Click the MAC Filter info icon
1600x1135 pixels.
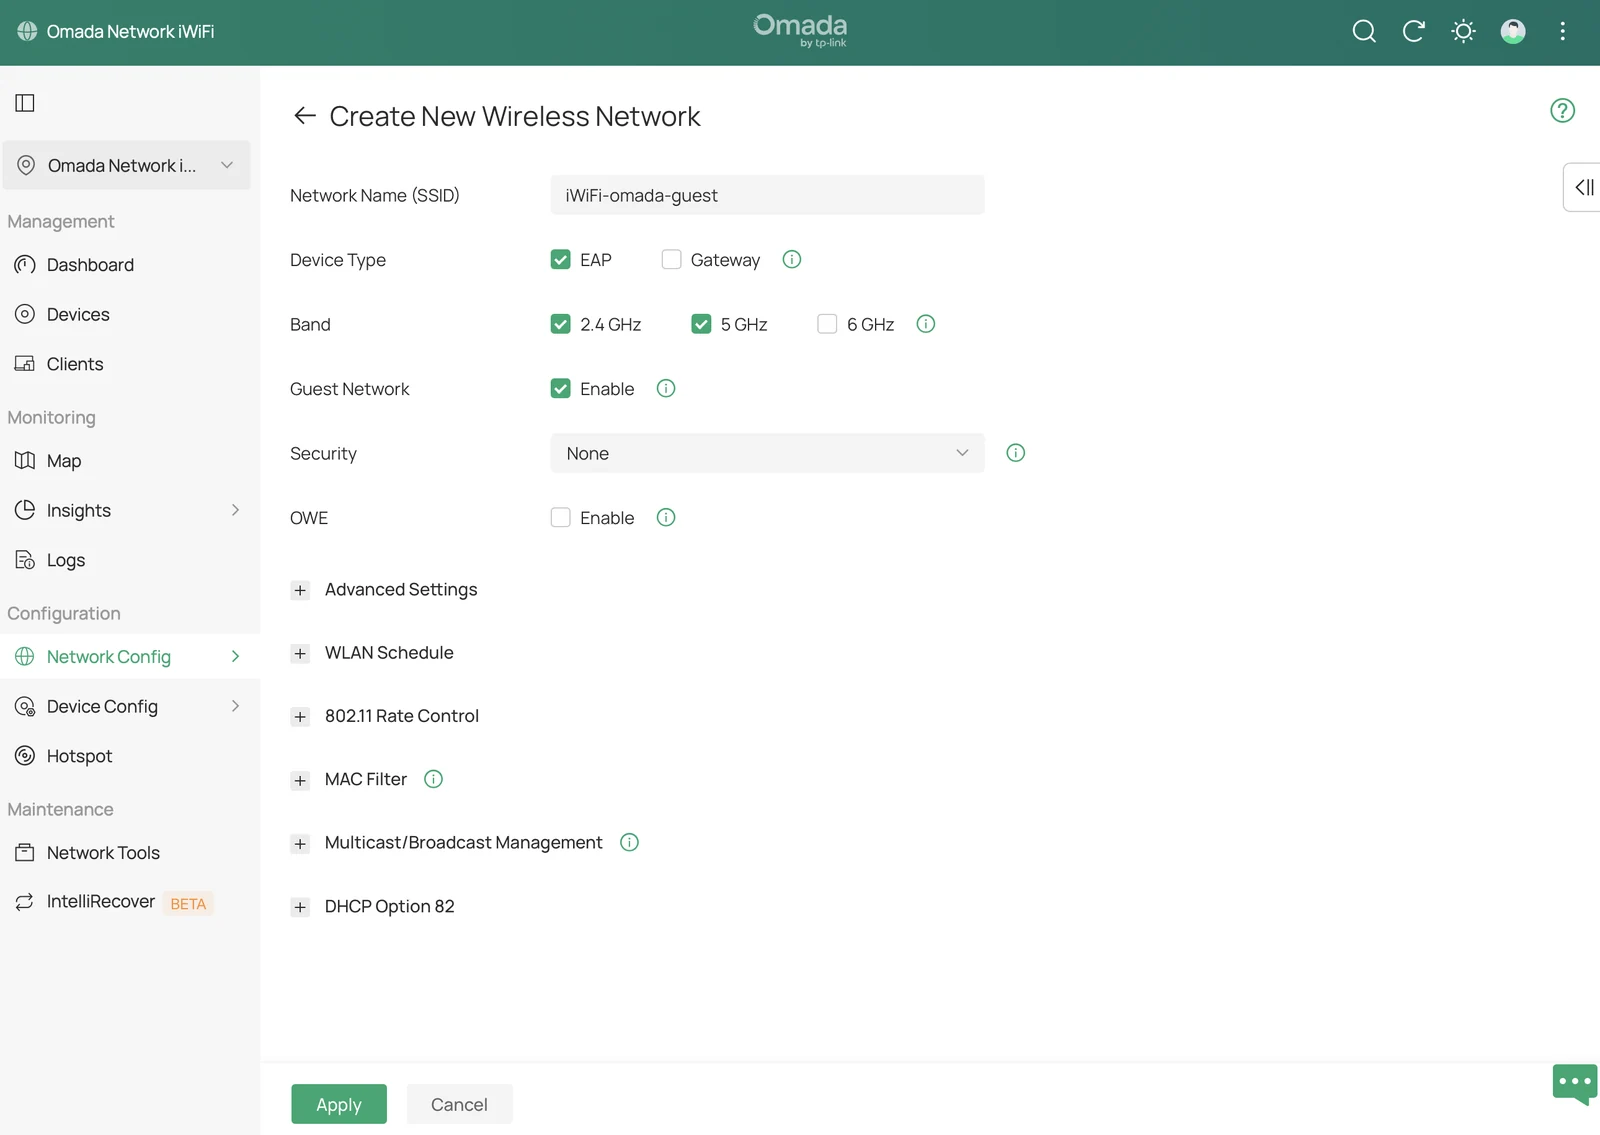[433, 779]
